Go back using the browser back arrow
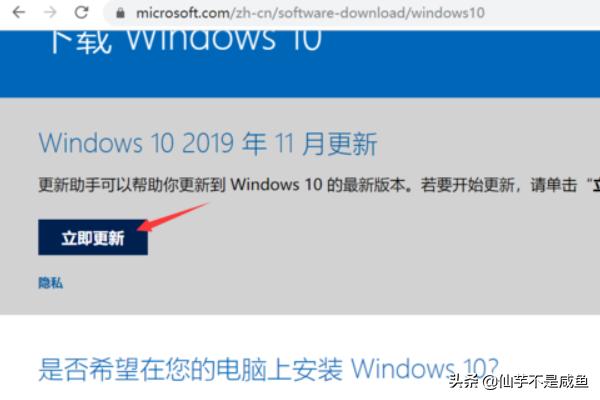 [18, 13]
